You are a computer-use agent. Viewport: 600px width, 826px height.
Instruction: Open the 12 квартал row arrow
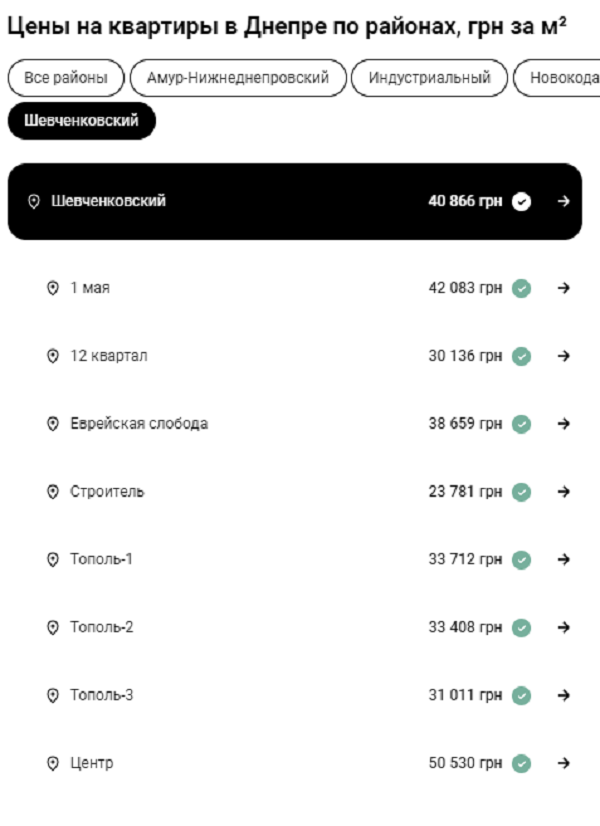[563, 356]
